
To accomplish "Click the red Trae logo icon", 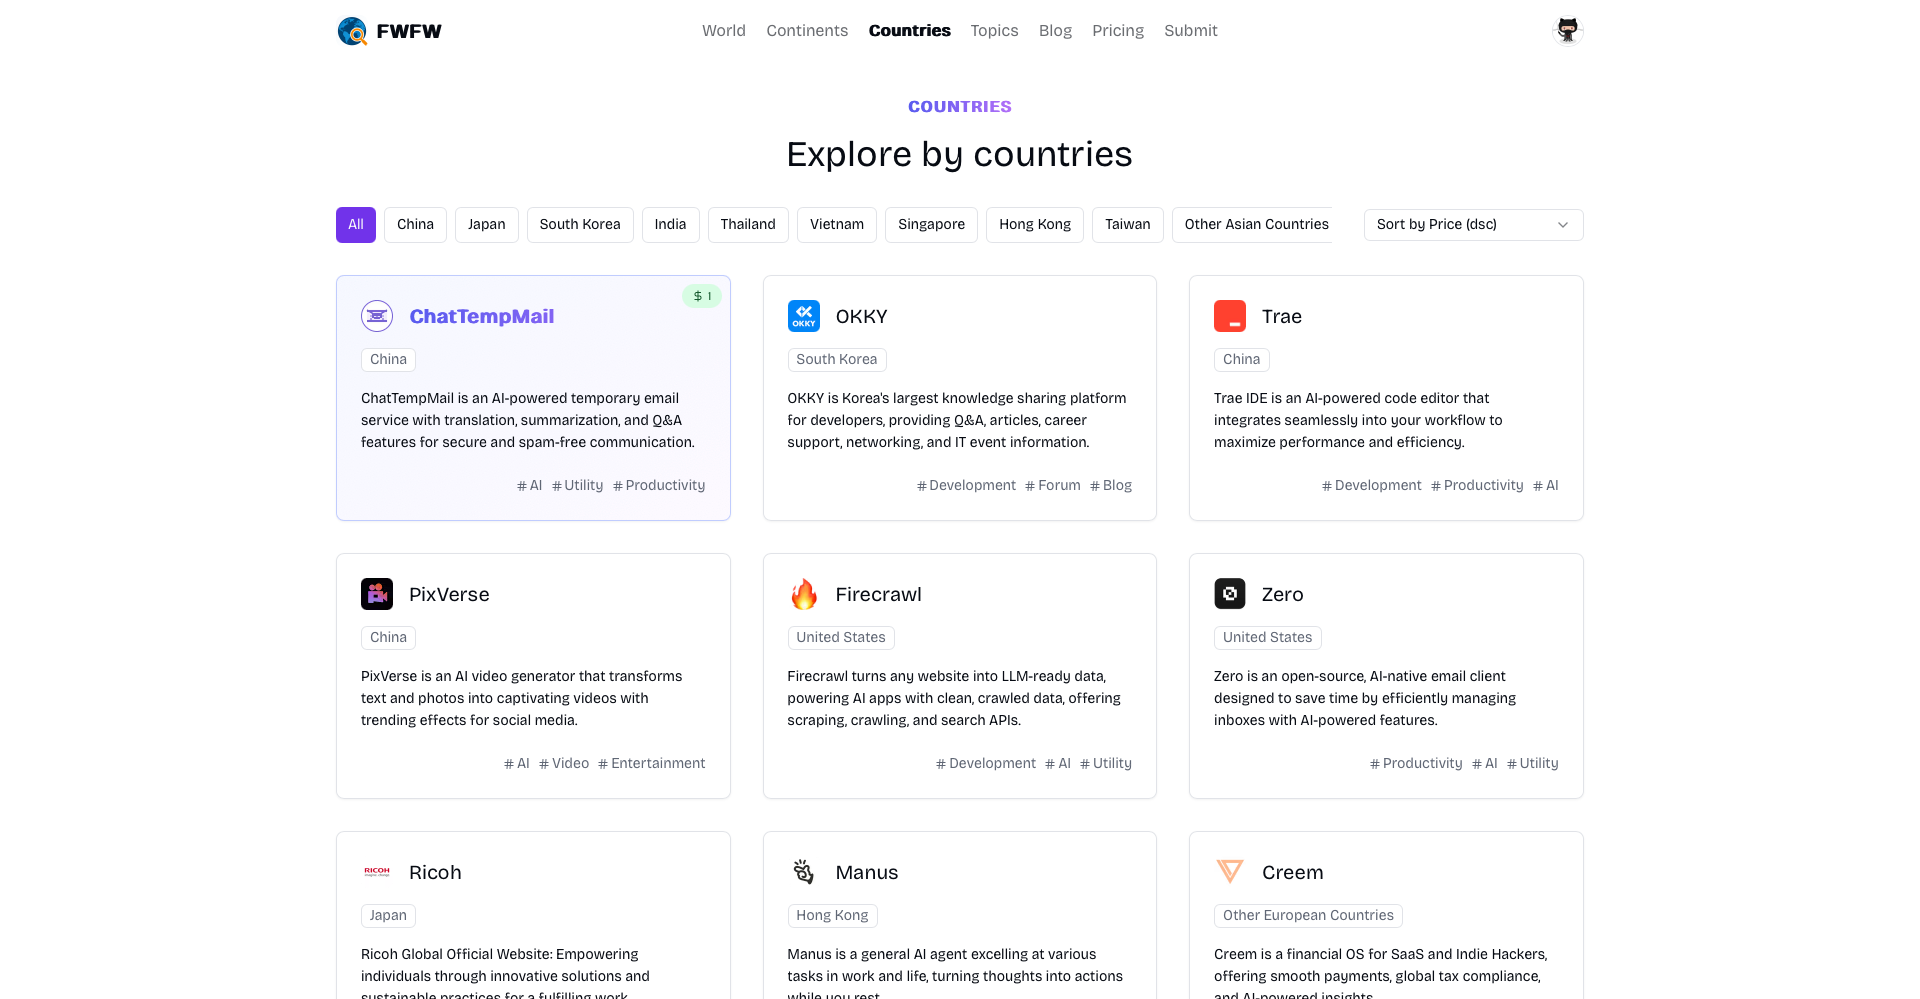I will [1230, 316].
